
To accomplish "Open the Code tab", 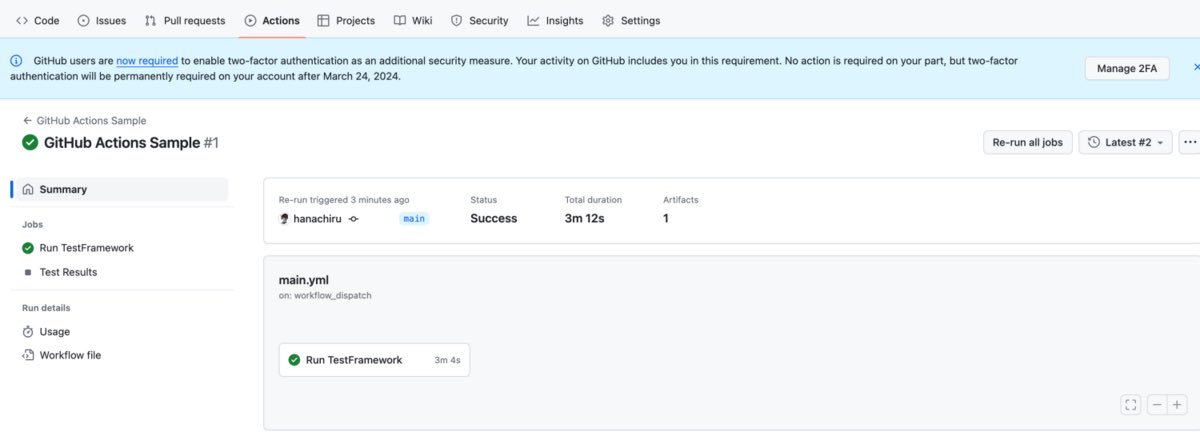I will point(38,20).
